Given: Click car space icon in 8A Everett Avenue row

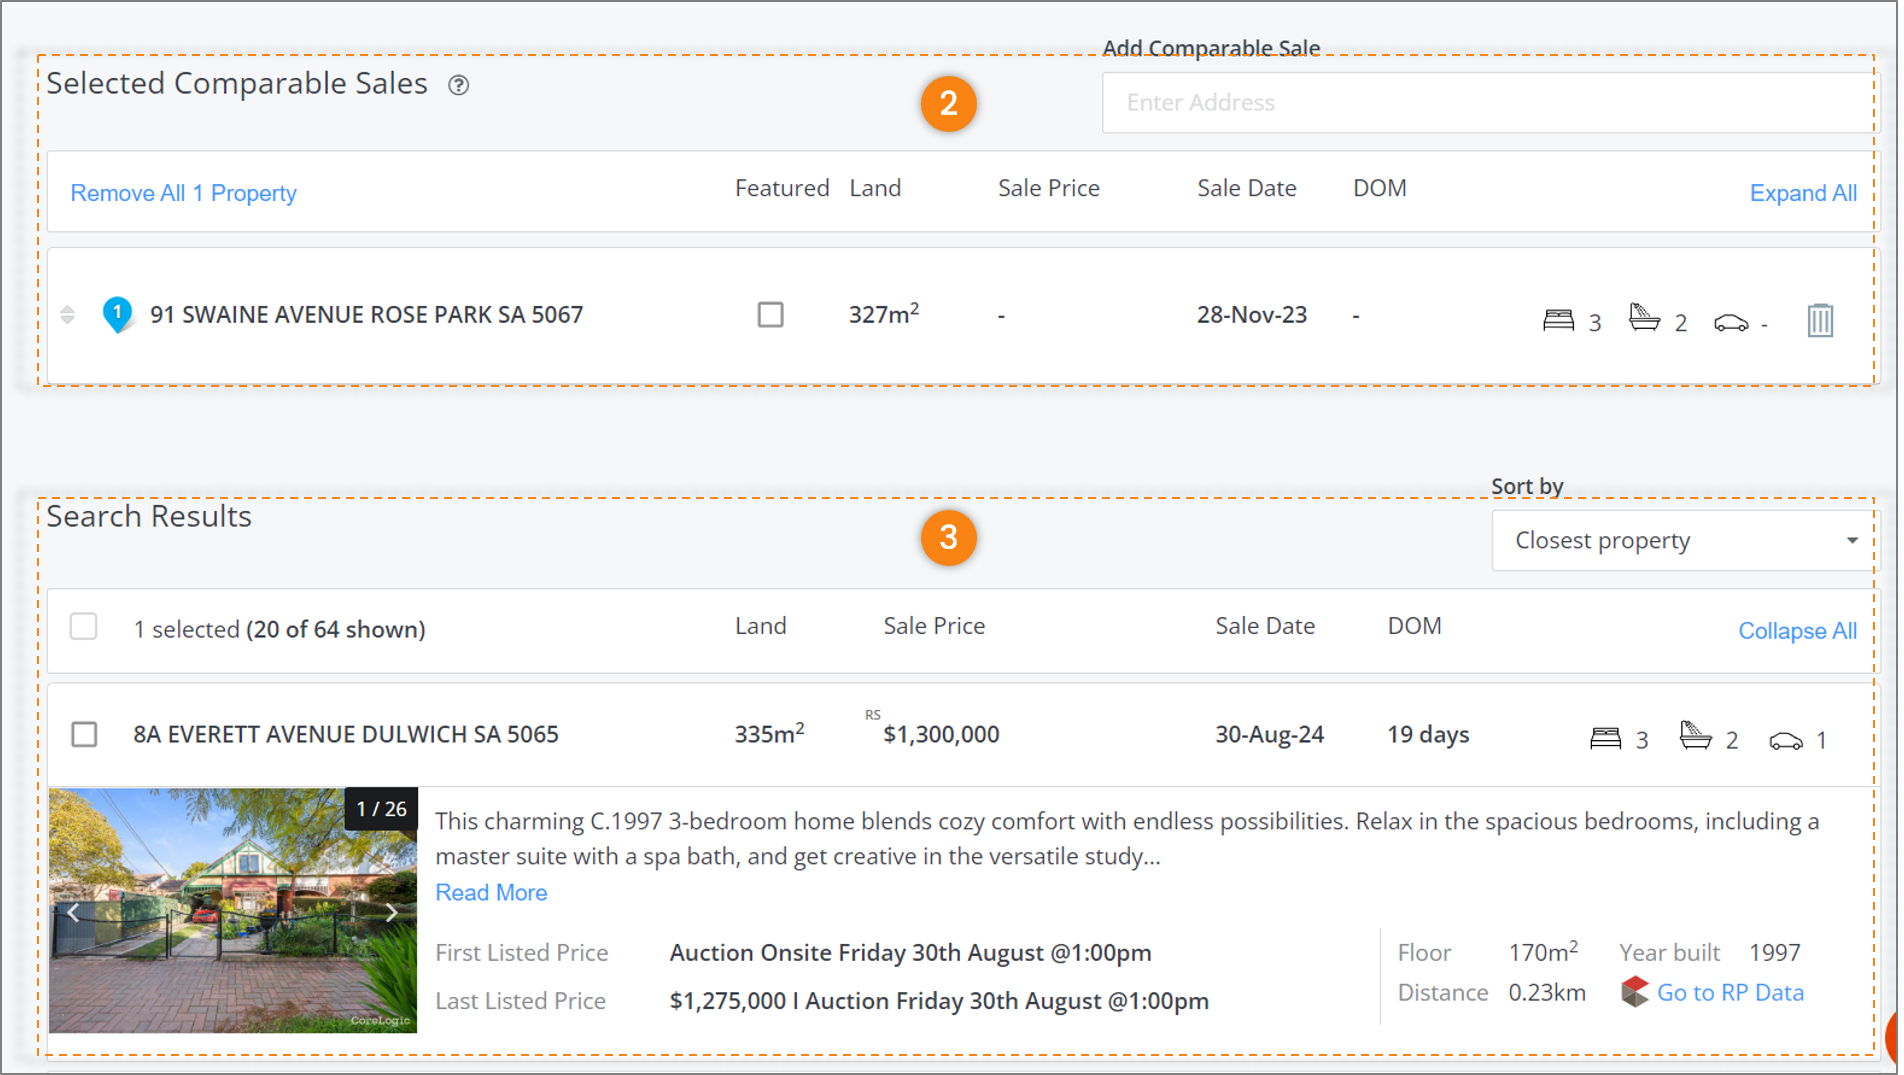Looking at the screenshot, I should (x=1785, y=740).
